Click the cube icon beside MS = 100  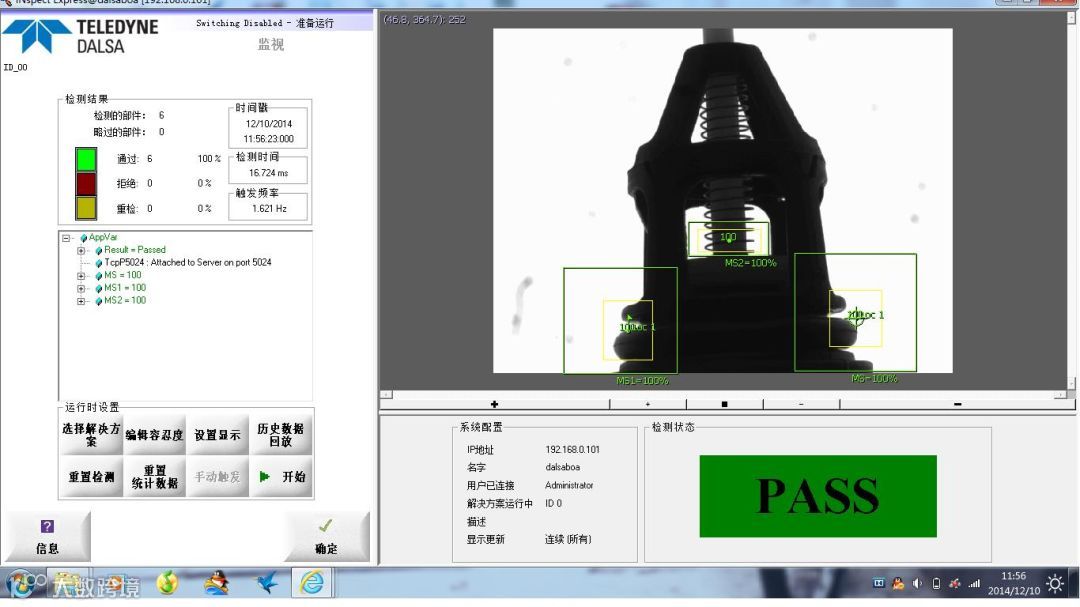(98, 276)
